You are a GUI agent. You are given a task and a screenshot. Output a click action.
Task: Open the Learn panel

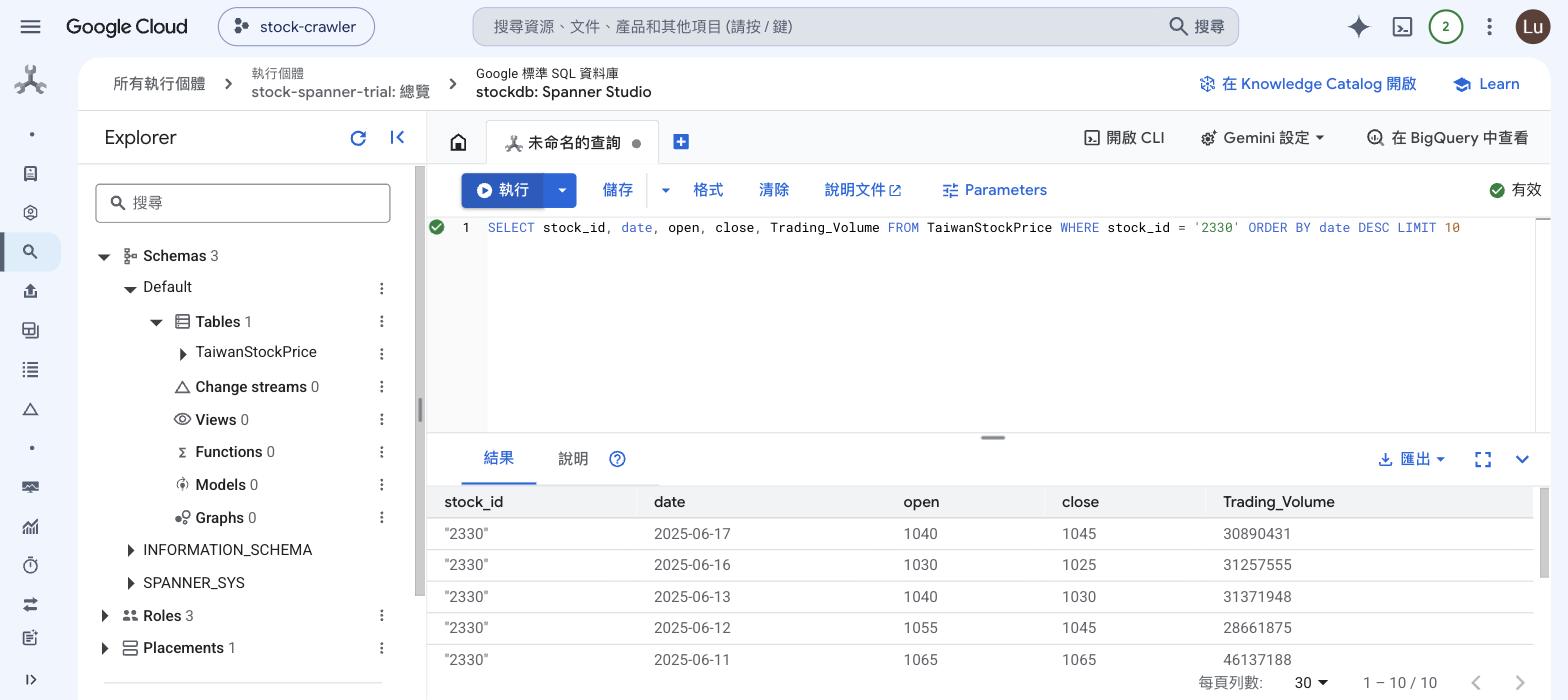coord(1486,84)
